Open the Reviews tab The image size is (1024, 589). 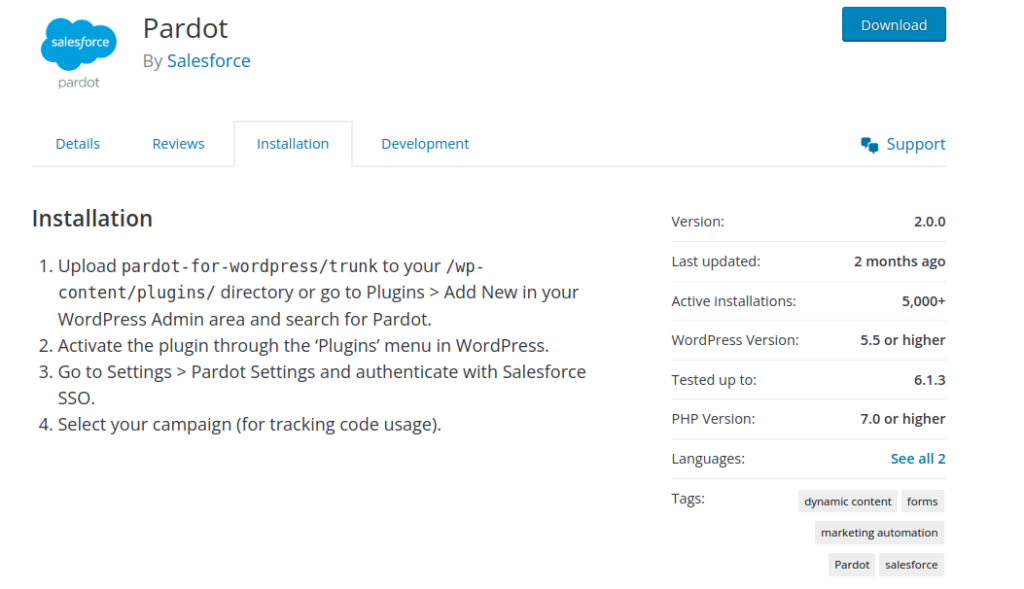(178, 143)
